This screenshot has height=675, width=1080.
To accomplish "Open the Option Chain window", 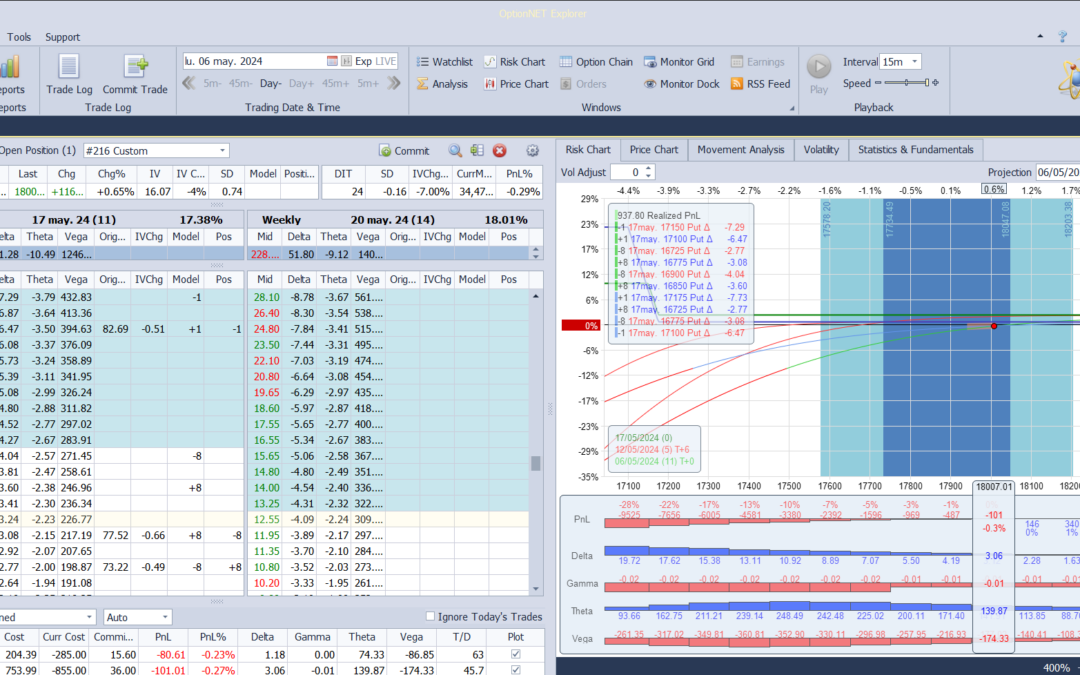I will pyautogui.click(x=596, y=62).
